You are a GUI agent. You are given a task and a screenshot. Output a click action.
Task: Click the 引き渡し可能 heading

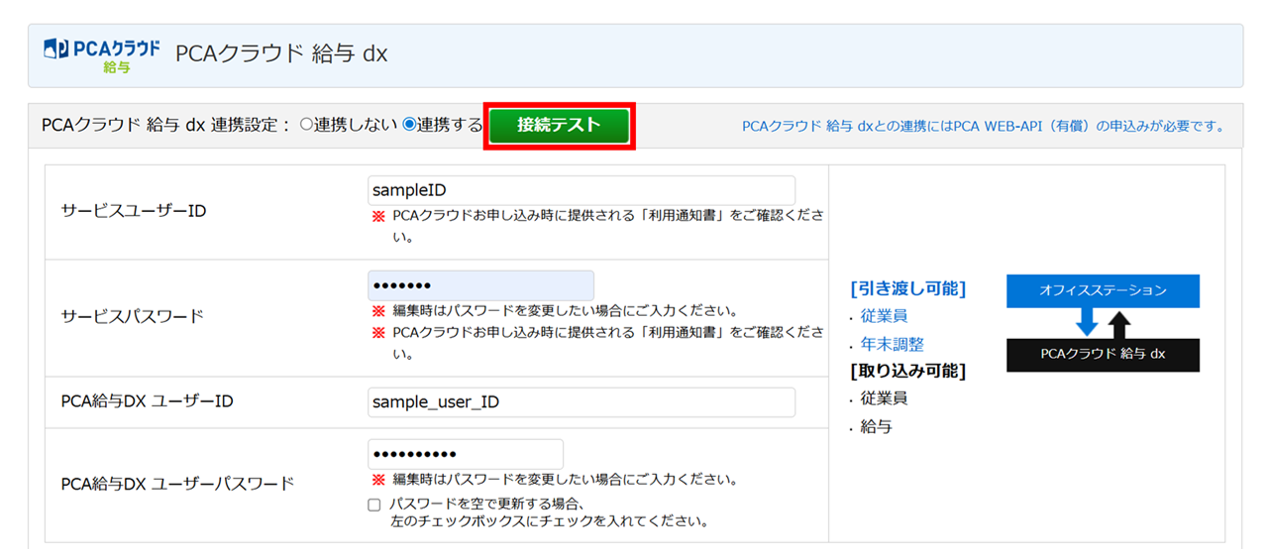click(x=908, y=289)
